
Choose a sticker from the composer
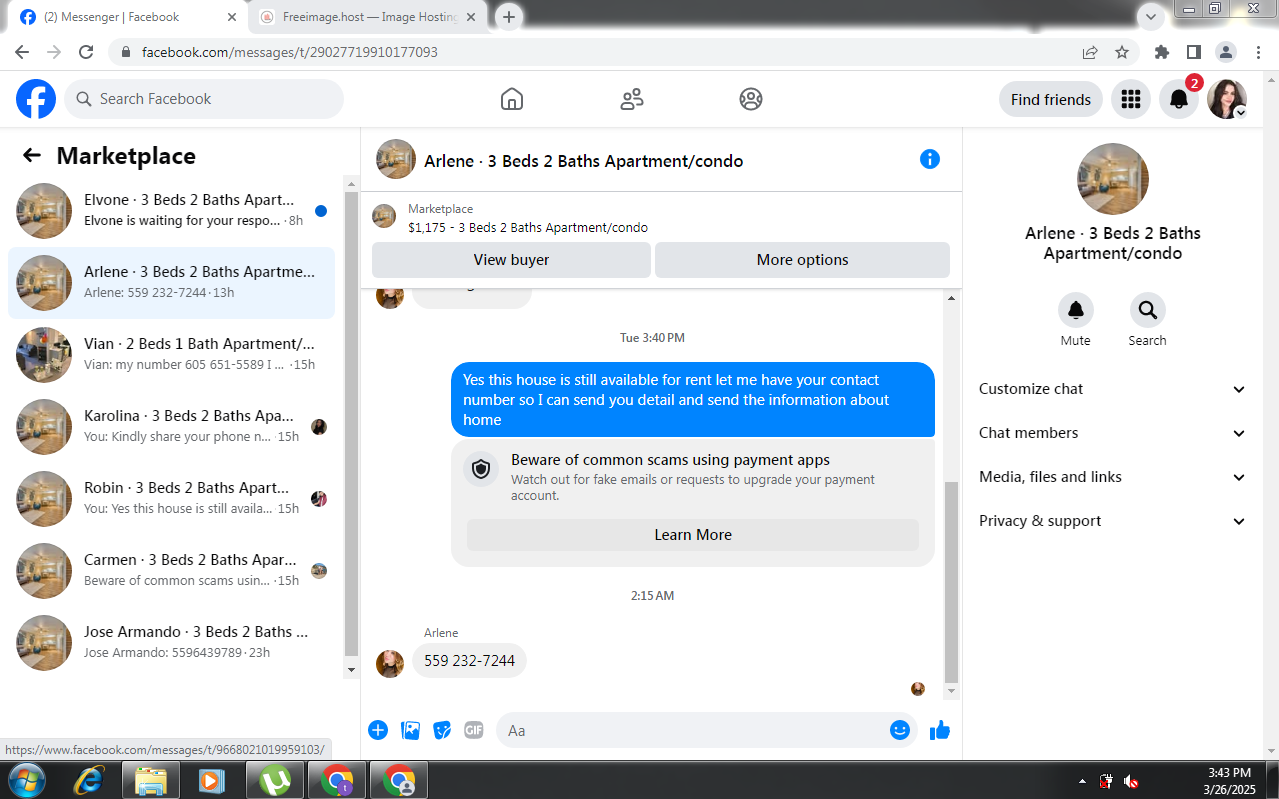coord(442,730)
